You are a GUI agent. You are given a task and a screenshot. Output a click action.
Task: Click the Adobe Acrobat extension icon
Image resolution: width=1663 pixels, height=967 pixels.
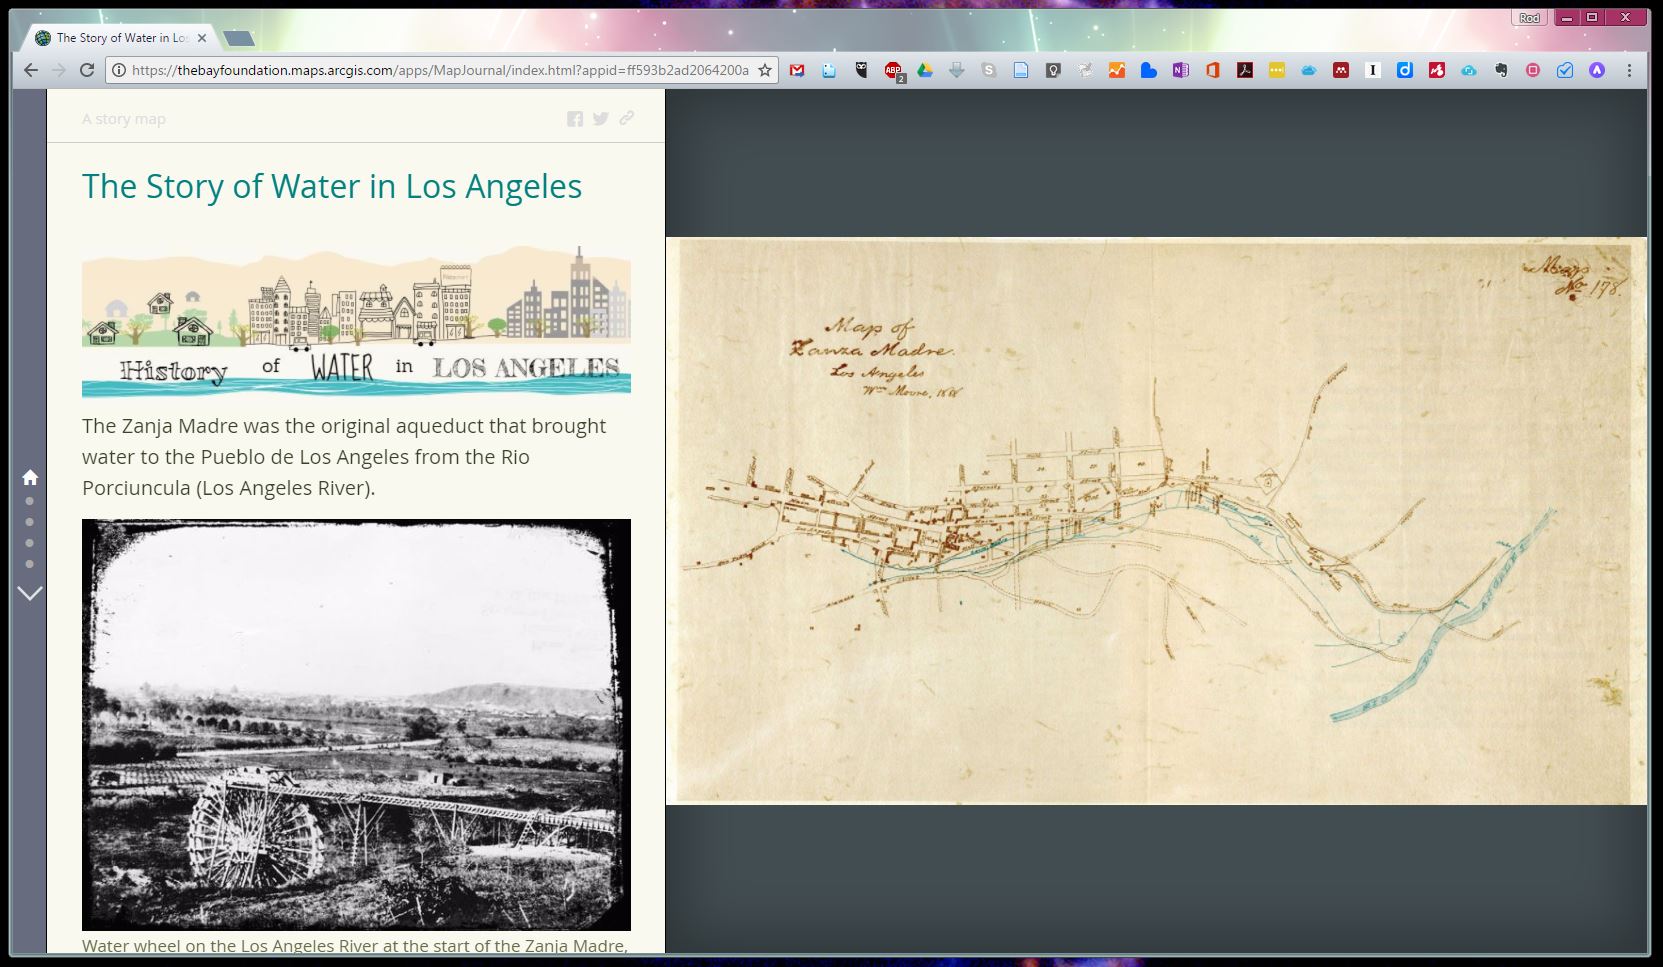click(1245, 70)
